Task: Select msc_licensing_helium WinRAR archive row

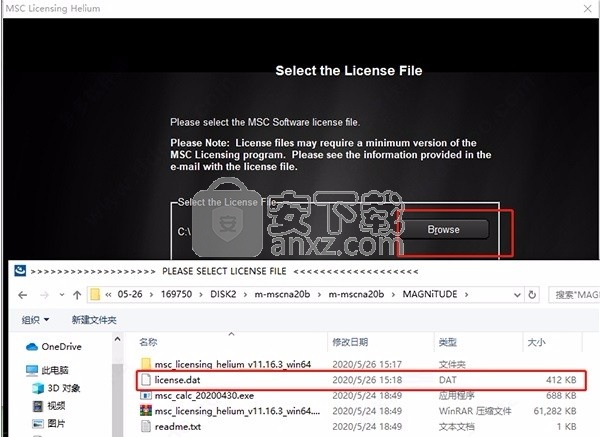Action: point(358,411)
